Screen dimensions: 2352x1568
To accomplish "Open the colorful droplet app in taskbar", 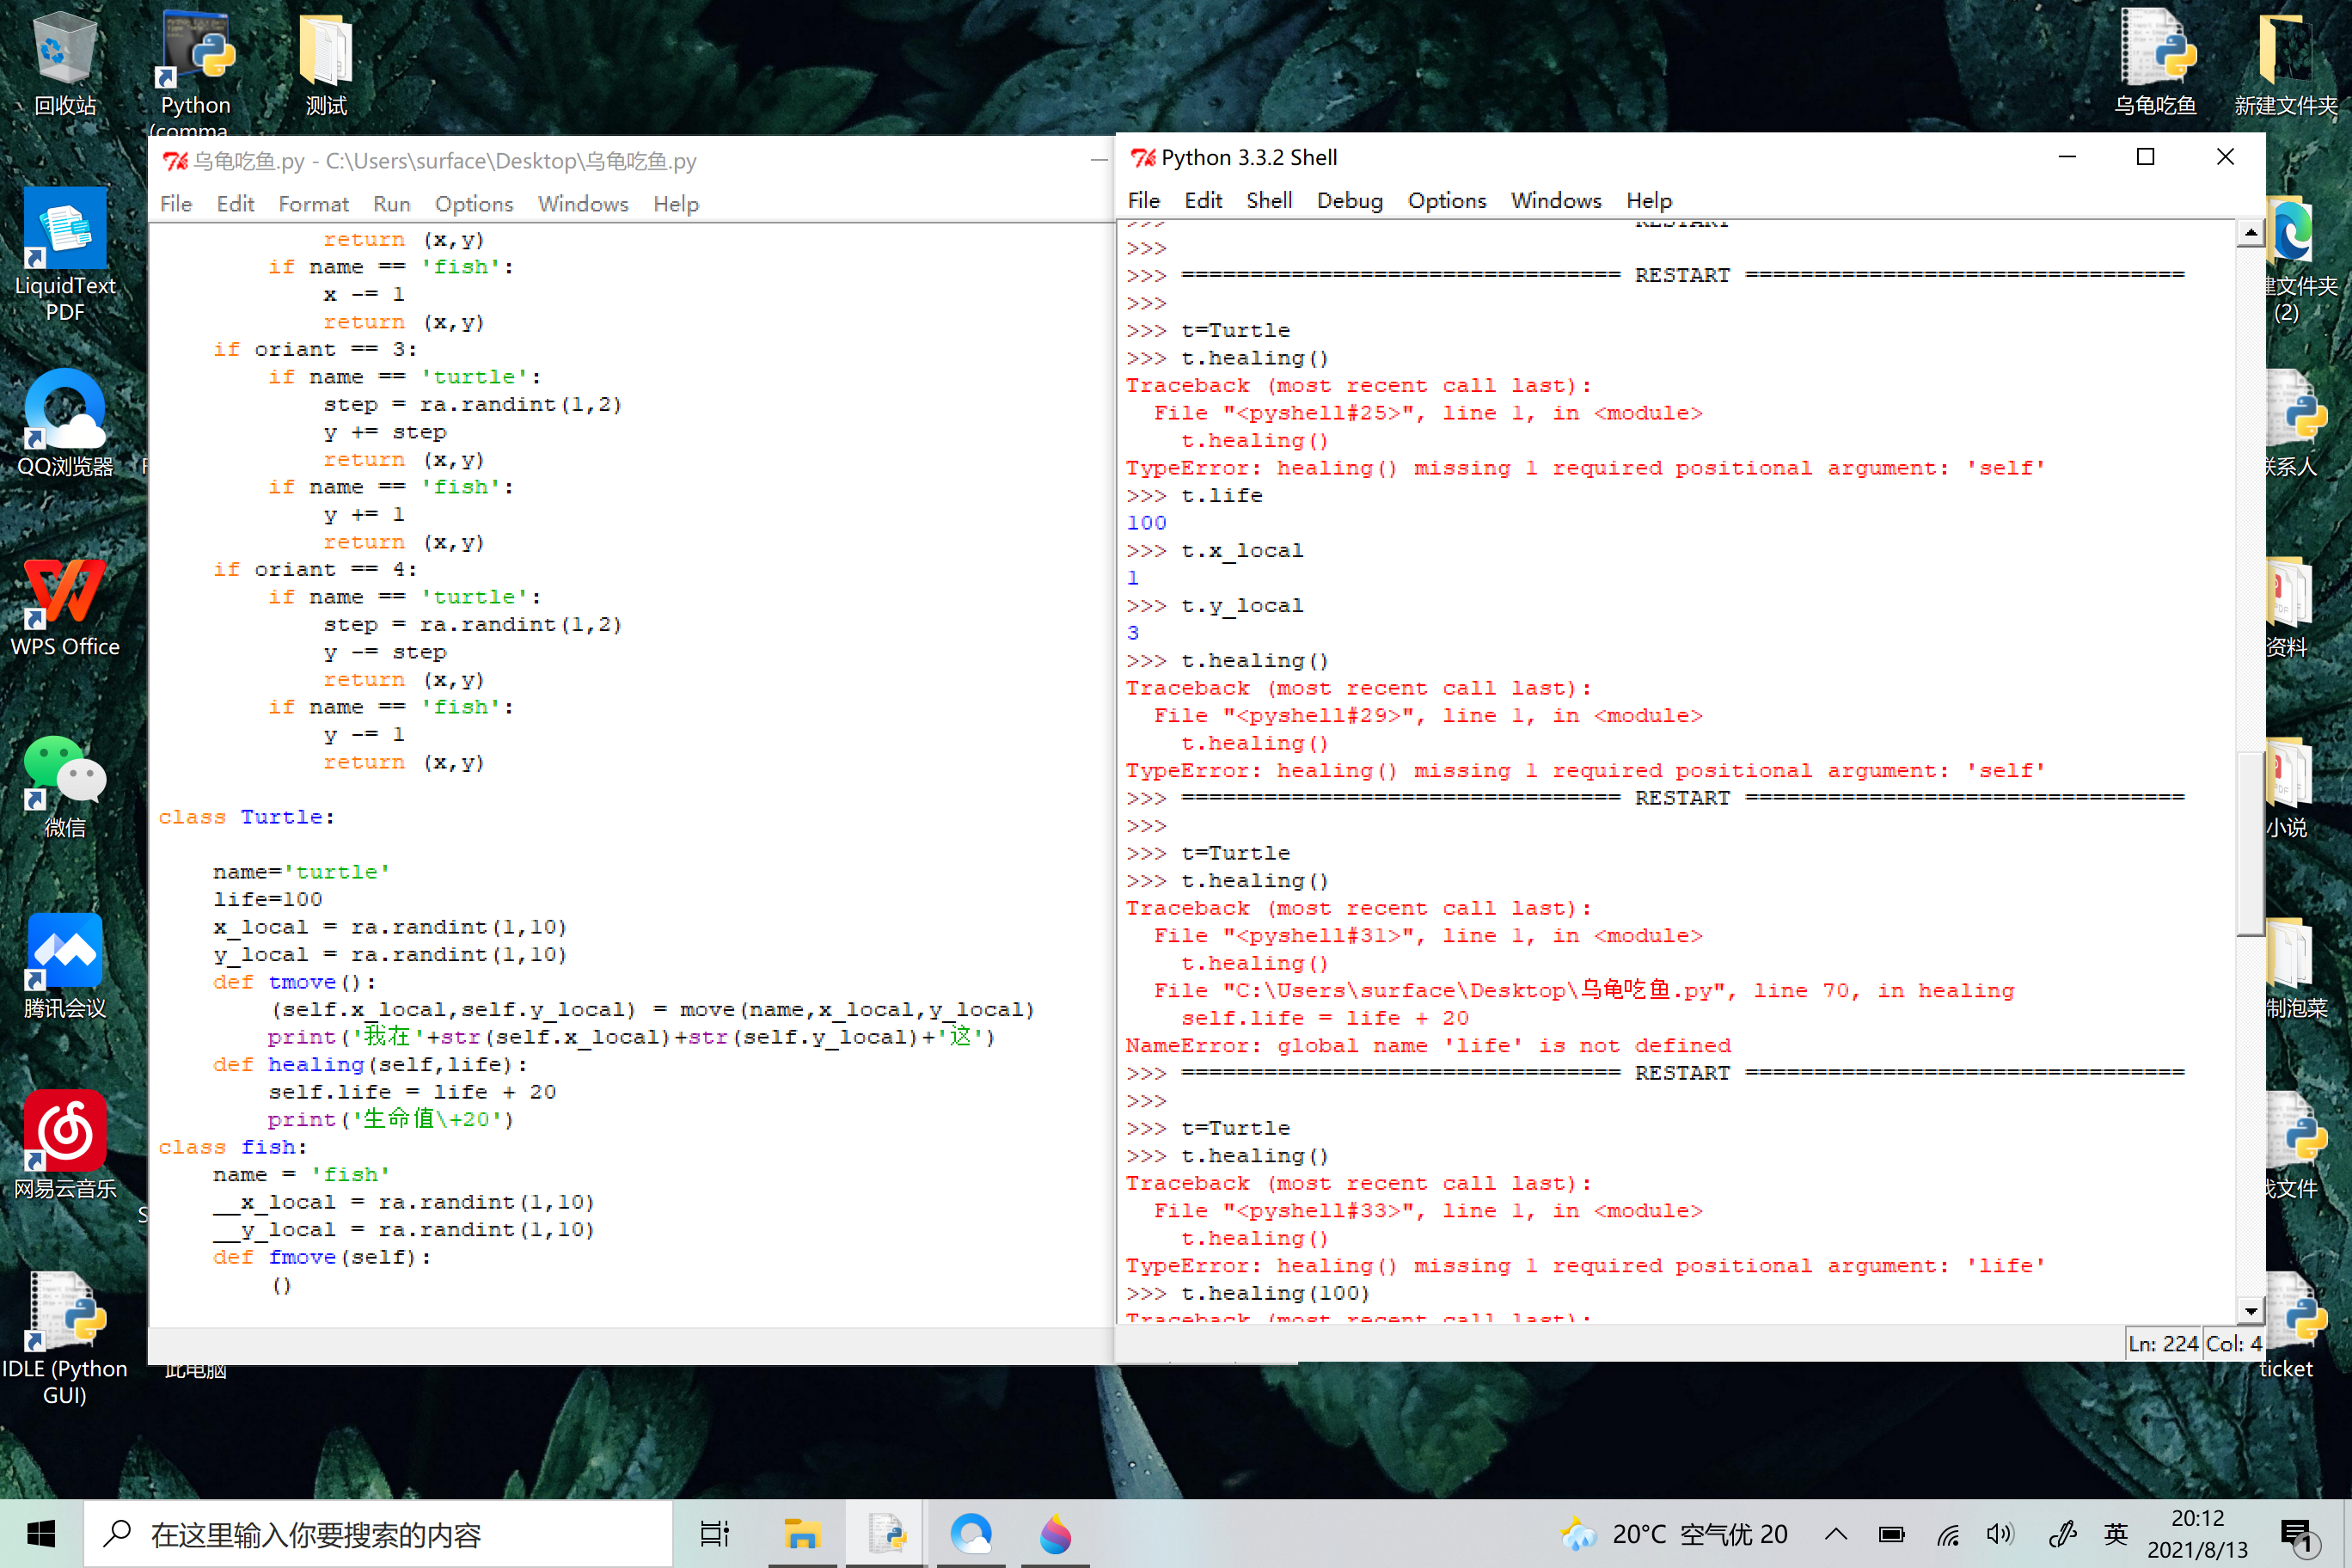I will click(x=1055, y=1533).
